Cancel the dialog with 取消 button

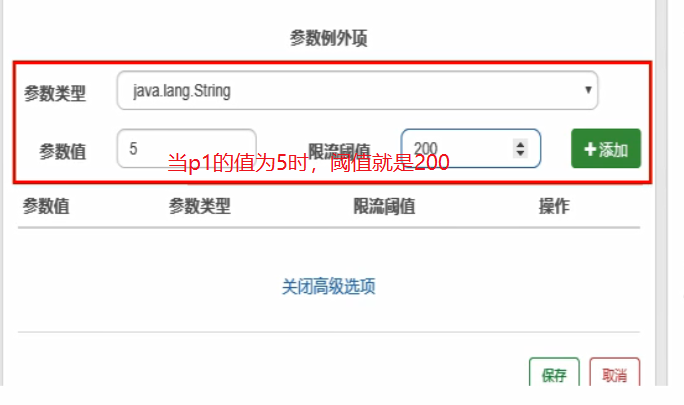[615, 373]
